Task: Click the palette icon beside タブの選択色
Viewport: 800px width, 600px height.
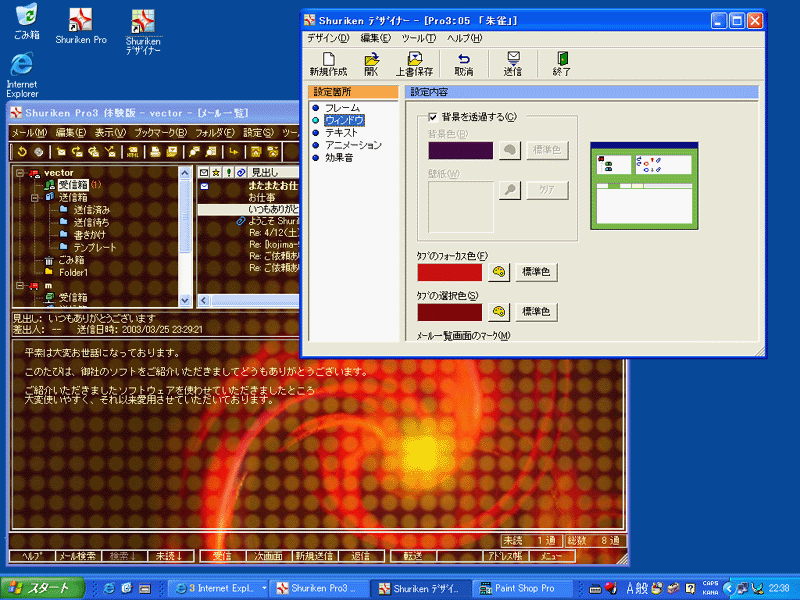Action: coord(498,311)
